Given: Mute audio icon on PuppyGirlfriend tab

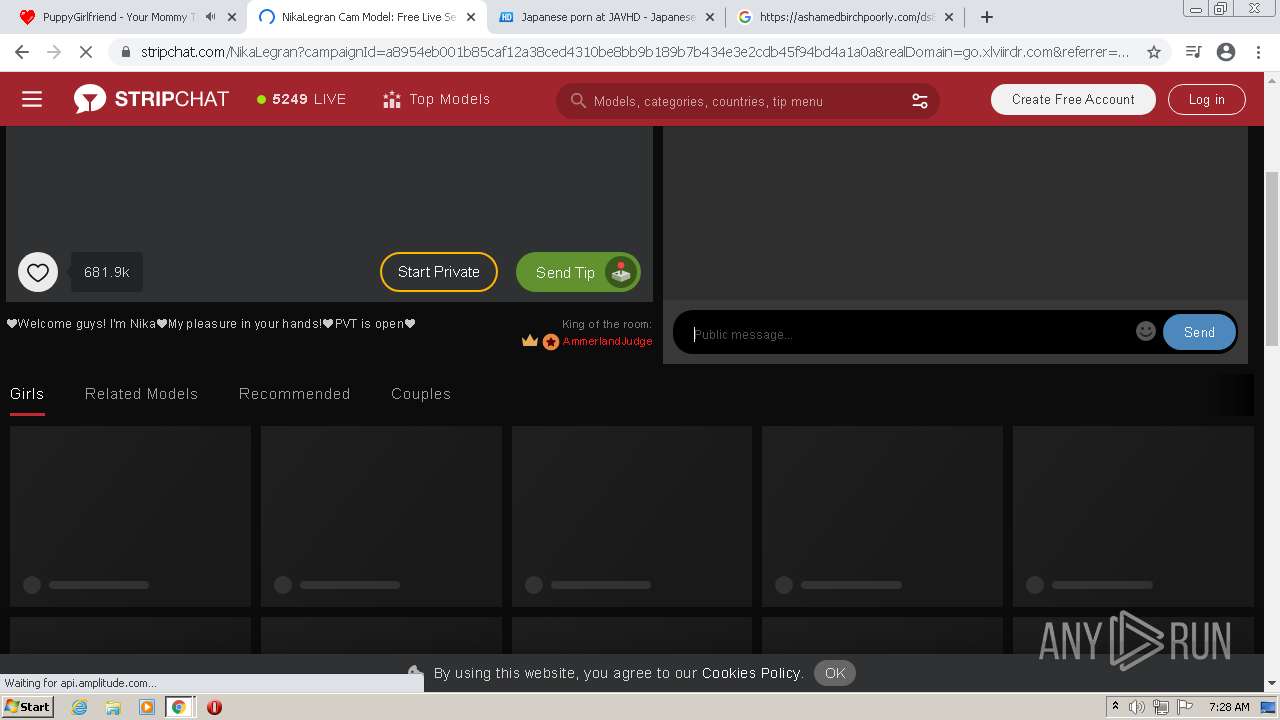Looking at the screenshot, I should coord(210,17).
